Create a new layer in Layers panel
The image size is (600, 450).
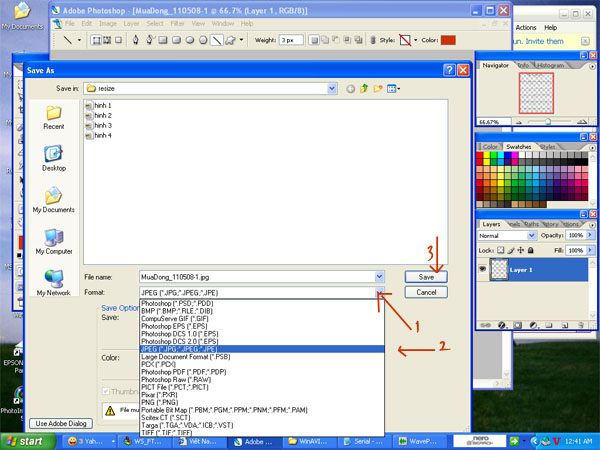pyautogui.click(x=565, y=325)
